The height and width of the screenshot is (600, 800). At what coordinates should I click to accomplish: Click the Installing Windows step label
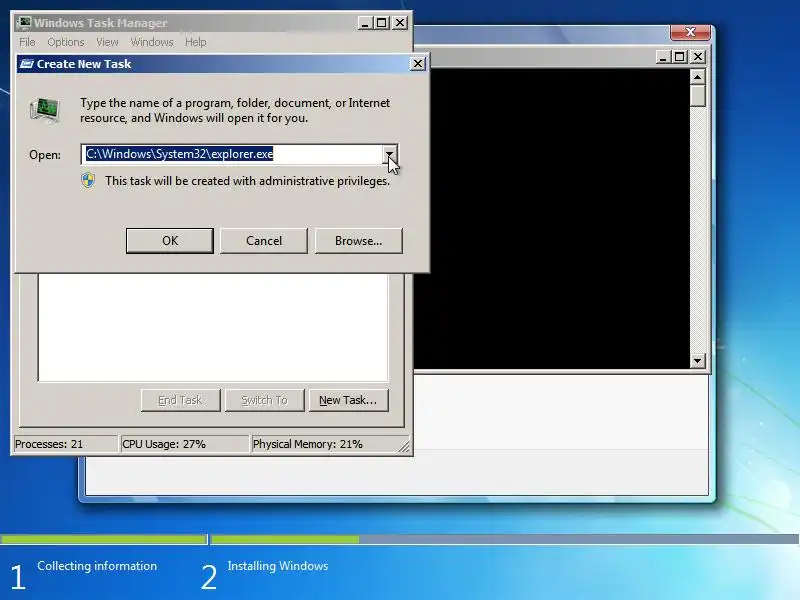(278, 566)
